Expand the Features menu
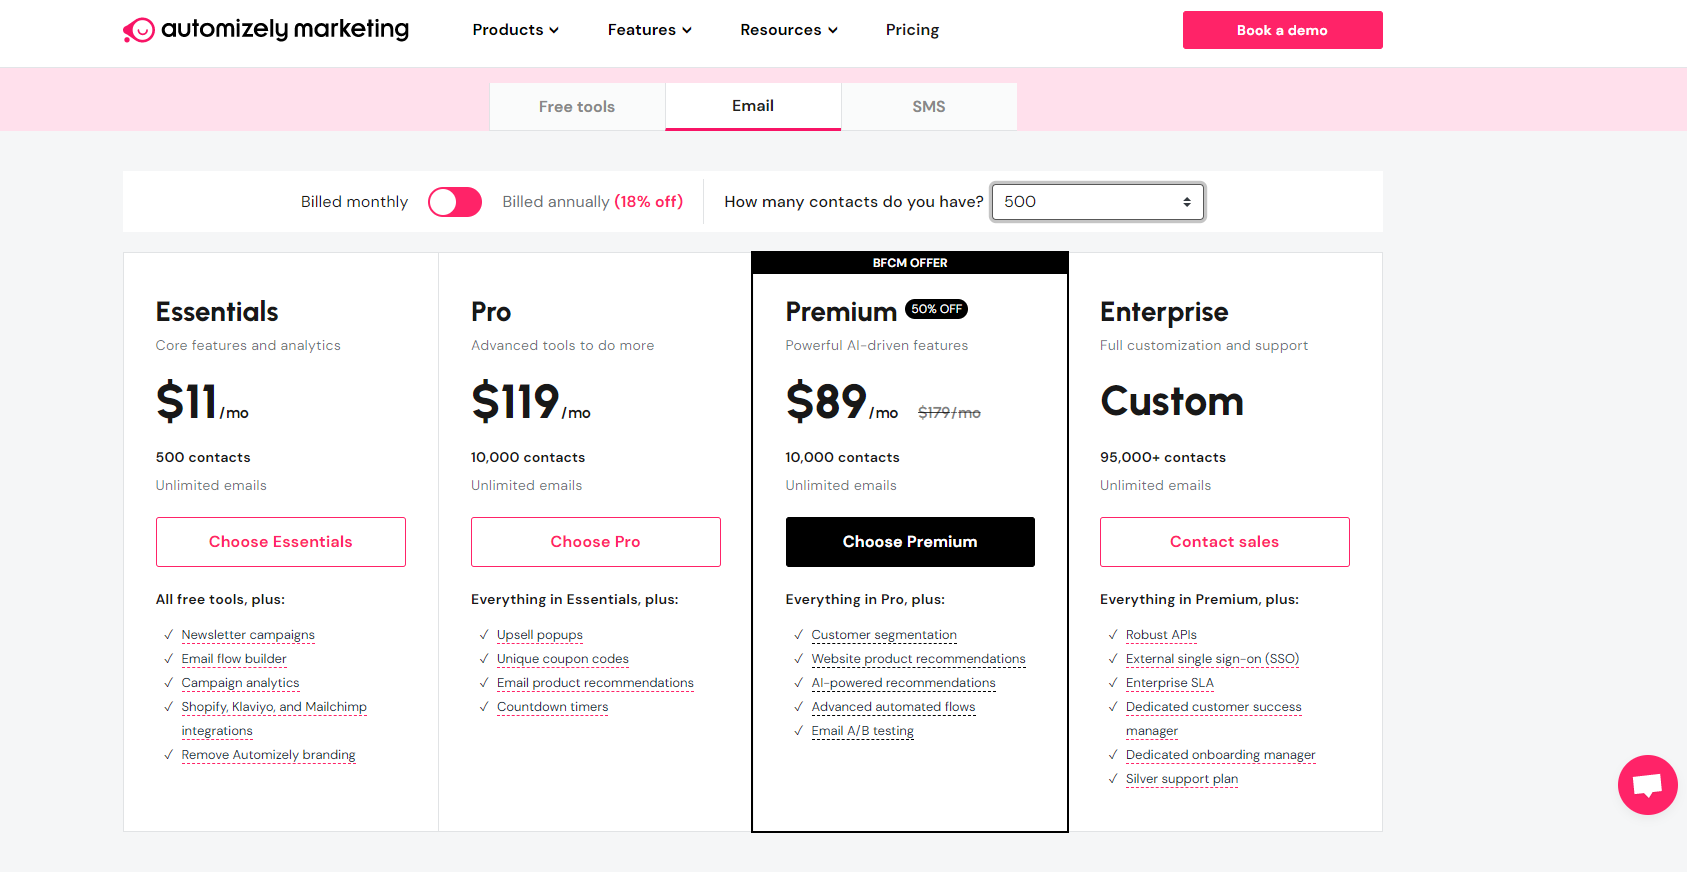This screenshot has height=872, width=1687. coord(650,30)
